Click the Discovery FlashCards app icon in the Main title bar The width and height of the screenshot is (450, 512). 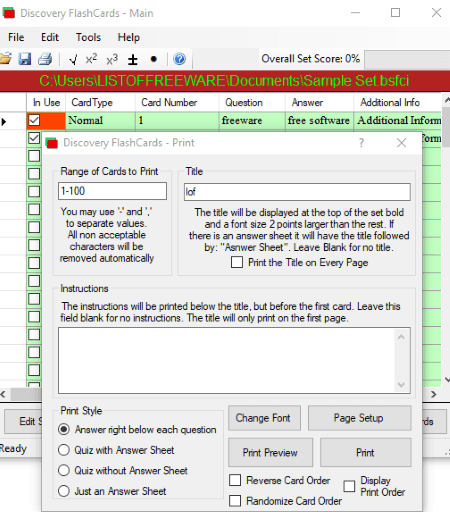pos(9,13)
